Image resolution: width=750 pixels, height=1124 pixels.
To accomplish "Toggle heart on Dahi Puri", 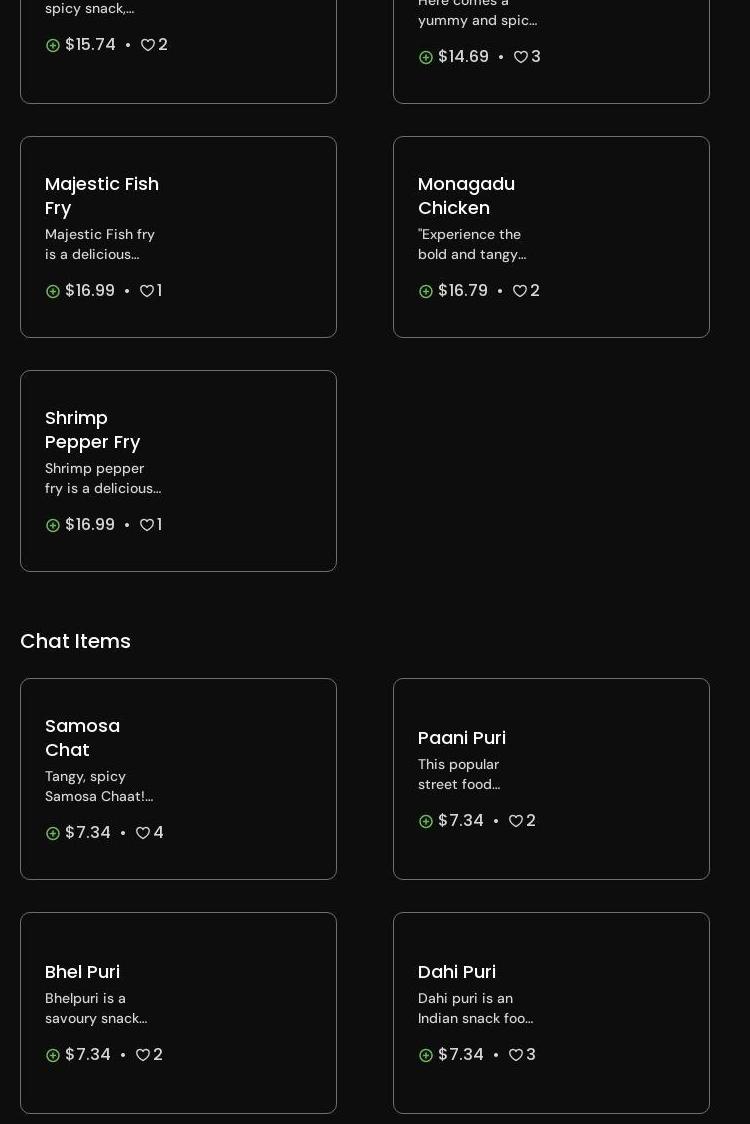I will pos(516,1055).
